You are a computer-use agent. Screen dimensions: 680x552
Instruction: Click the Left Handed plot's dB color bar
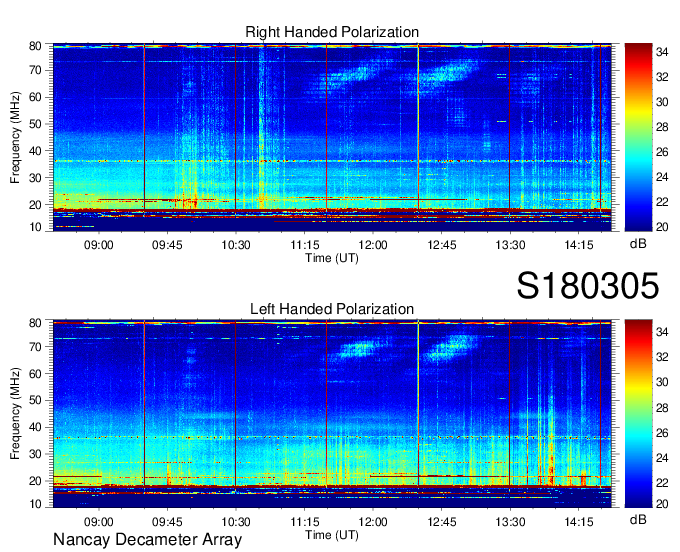pos(638,414)
